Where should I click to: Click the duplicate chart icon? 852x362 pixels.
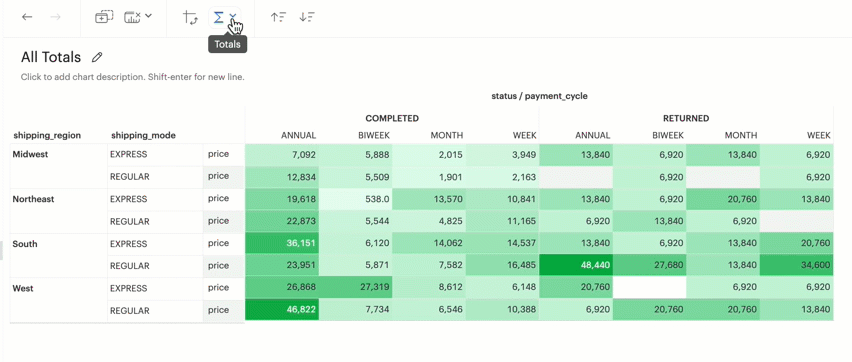click(x=104, y=17)
